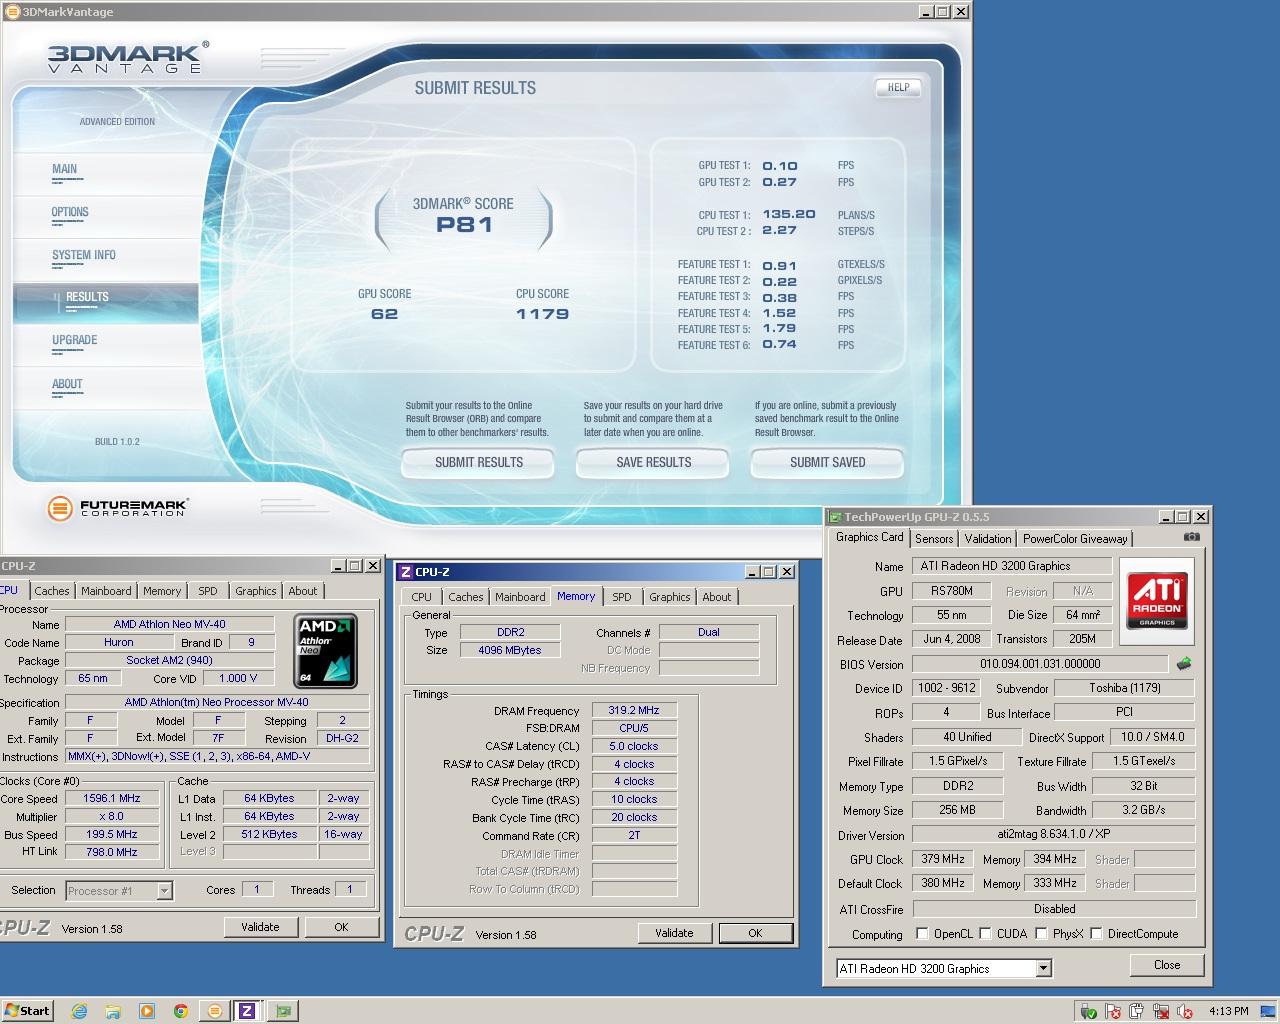The height and width of the screenshot is (1024, 1280).
Task: Click Close button in GPU-Z
Action: pos(1167,965)
